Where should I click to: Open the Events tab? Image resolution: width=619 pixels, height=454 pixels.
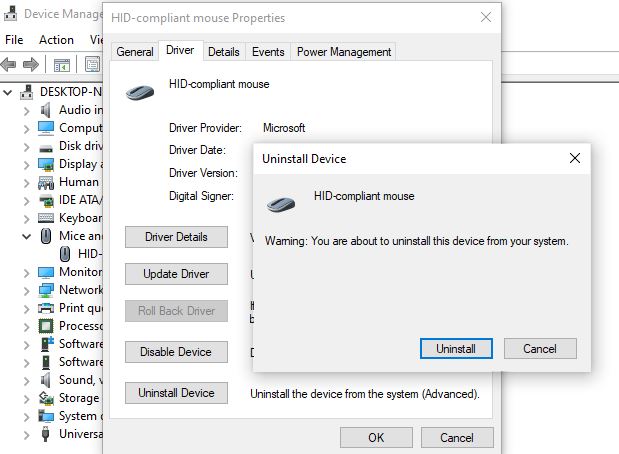click(x=268, y=52)
